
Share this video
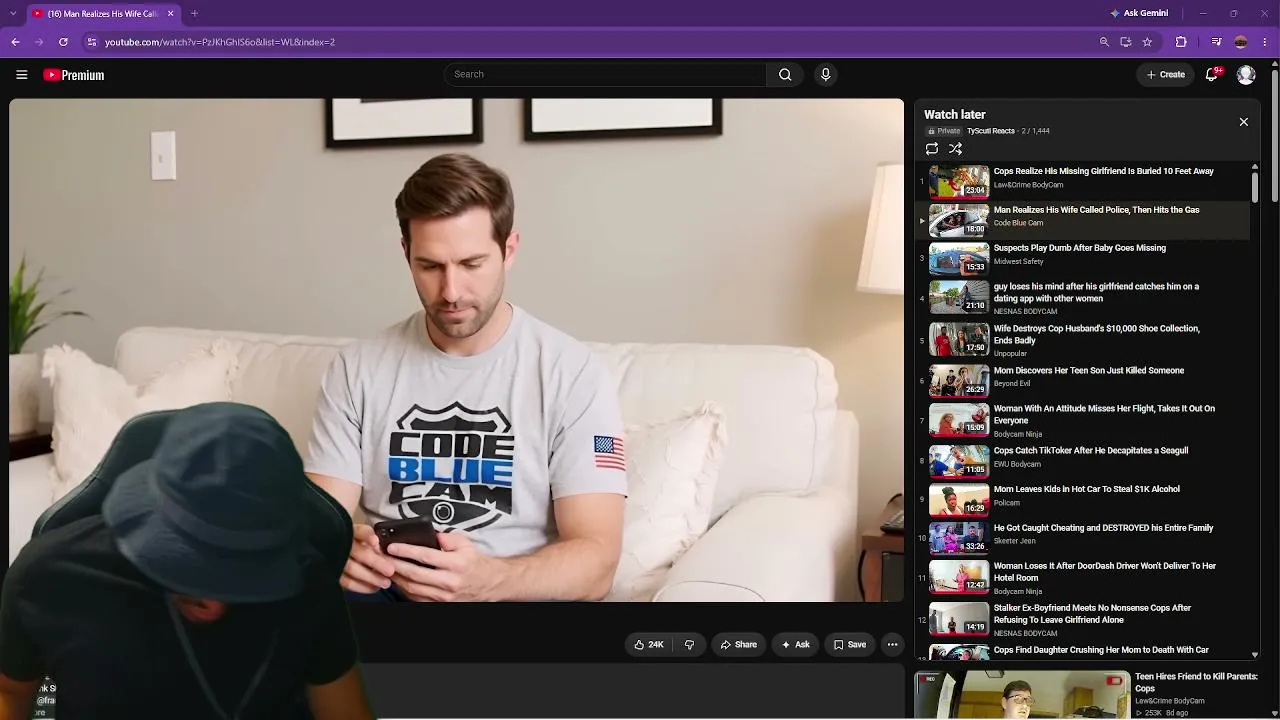(739, 645)
